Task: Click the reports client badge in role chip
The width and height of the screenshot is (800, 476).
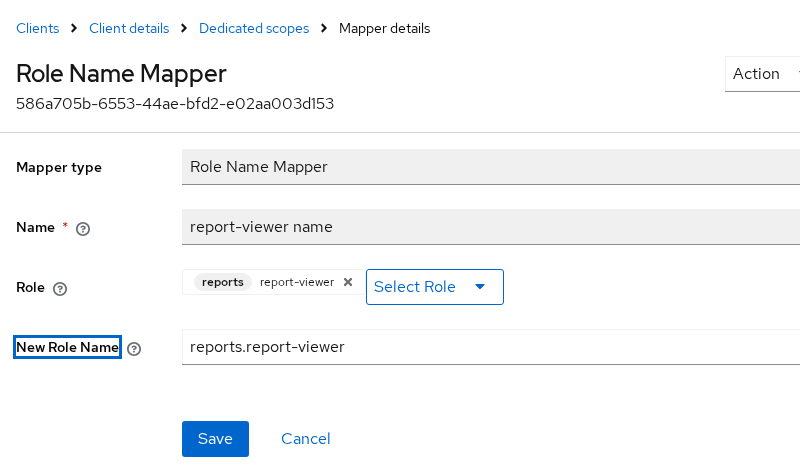Action: (222, 282)
